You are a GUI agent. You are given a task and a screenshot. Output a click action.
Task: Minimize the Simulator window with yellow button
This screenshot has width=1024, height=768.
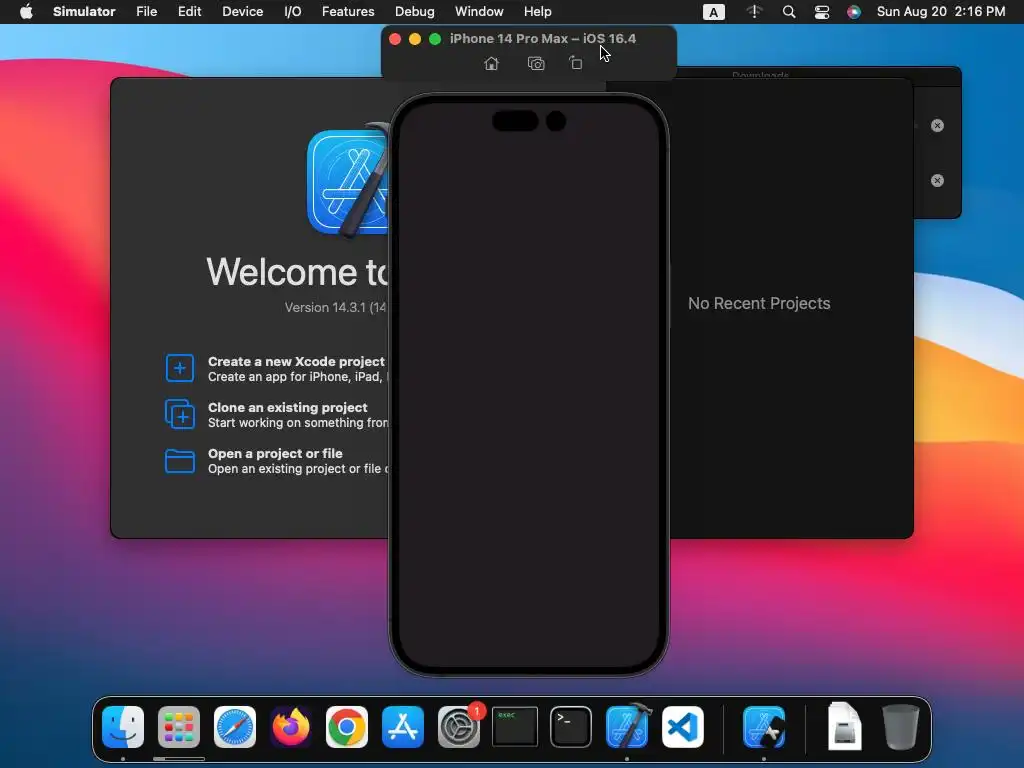415,39
